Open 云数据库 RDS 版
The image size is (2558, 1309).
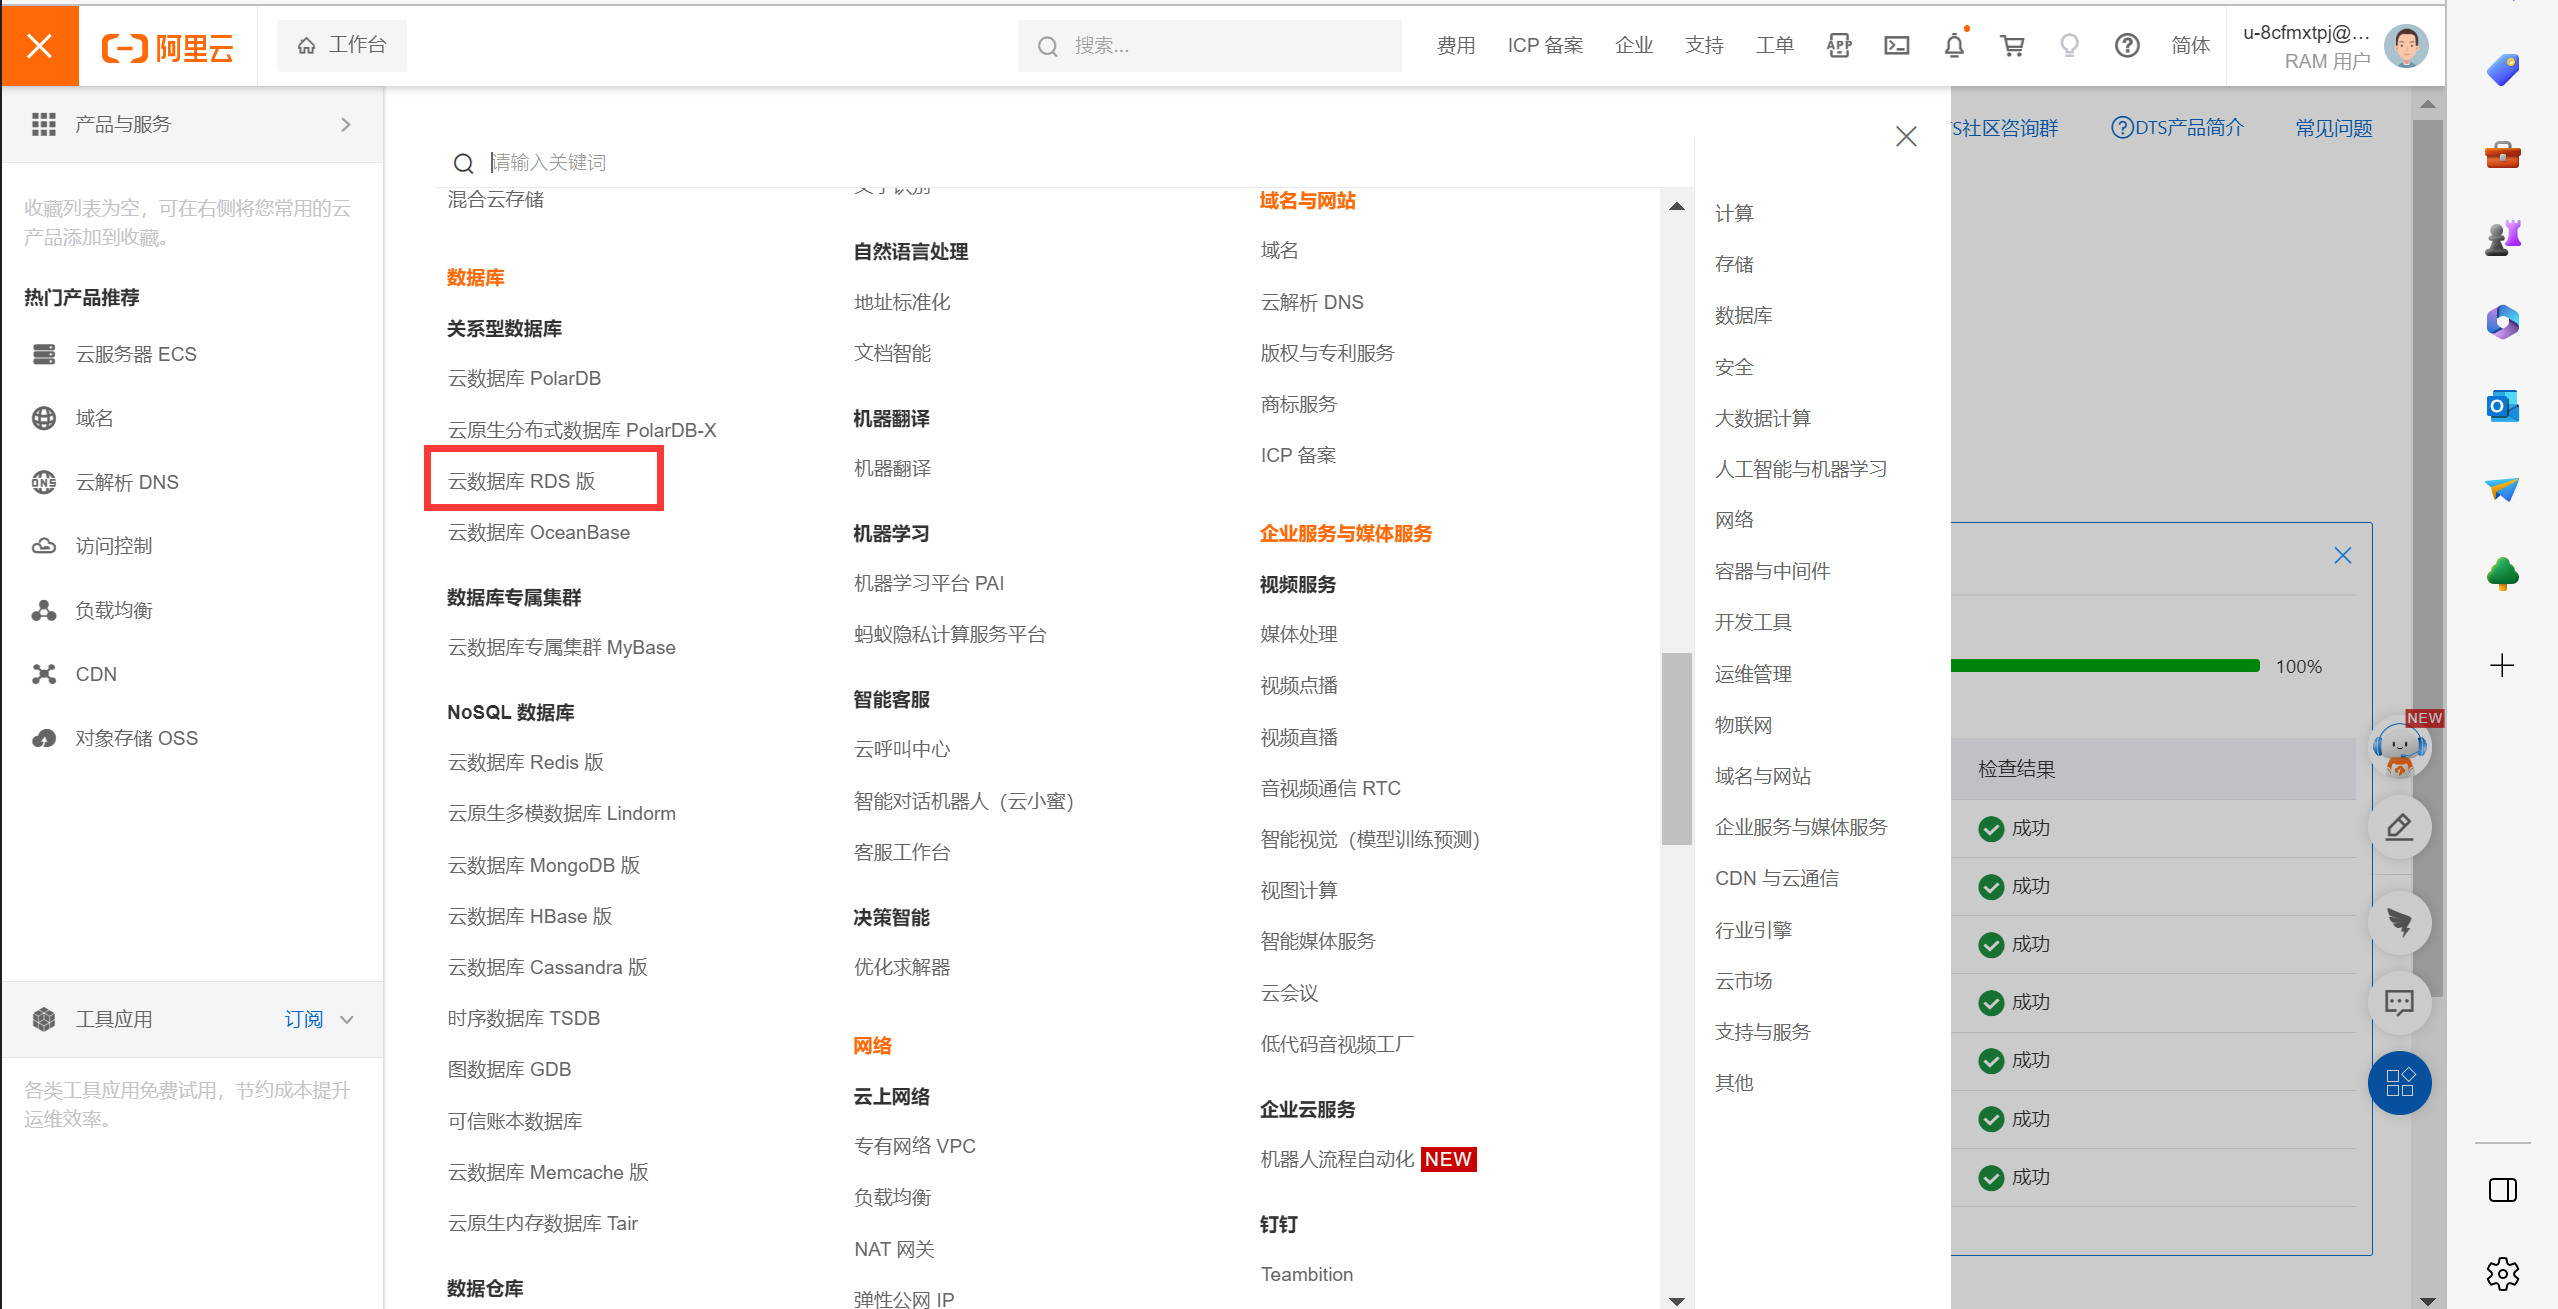coord(521,481)
